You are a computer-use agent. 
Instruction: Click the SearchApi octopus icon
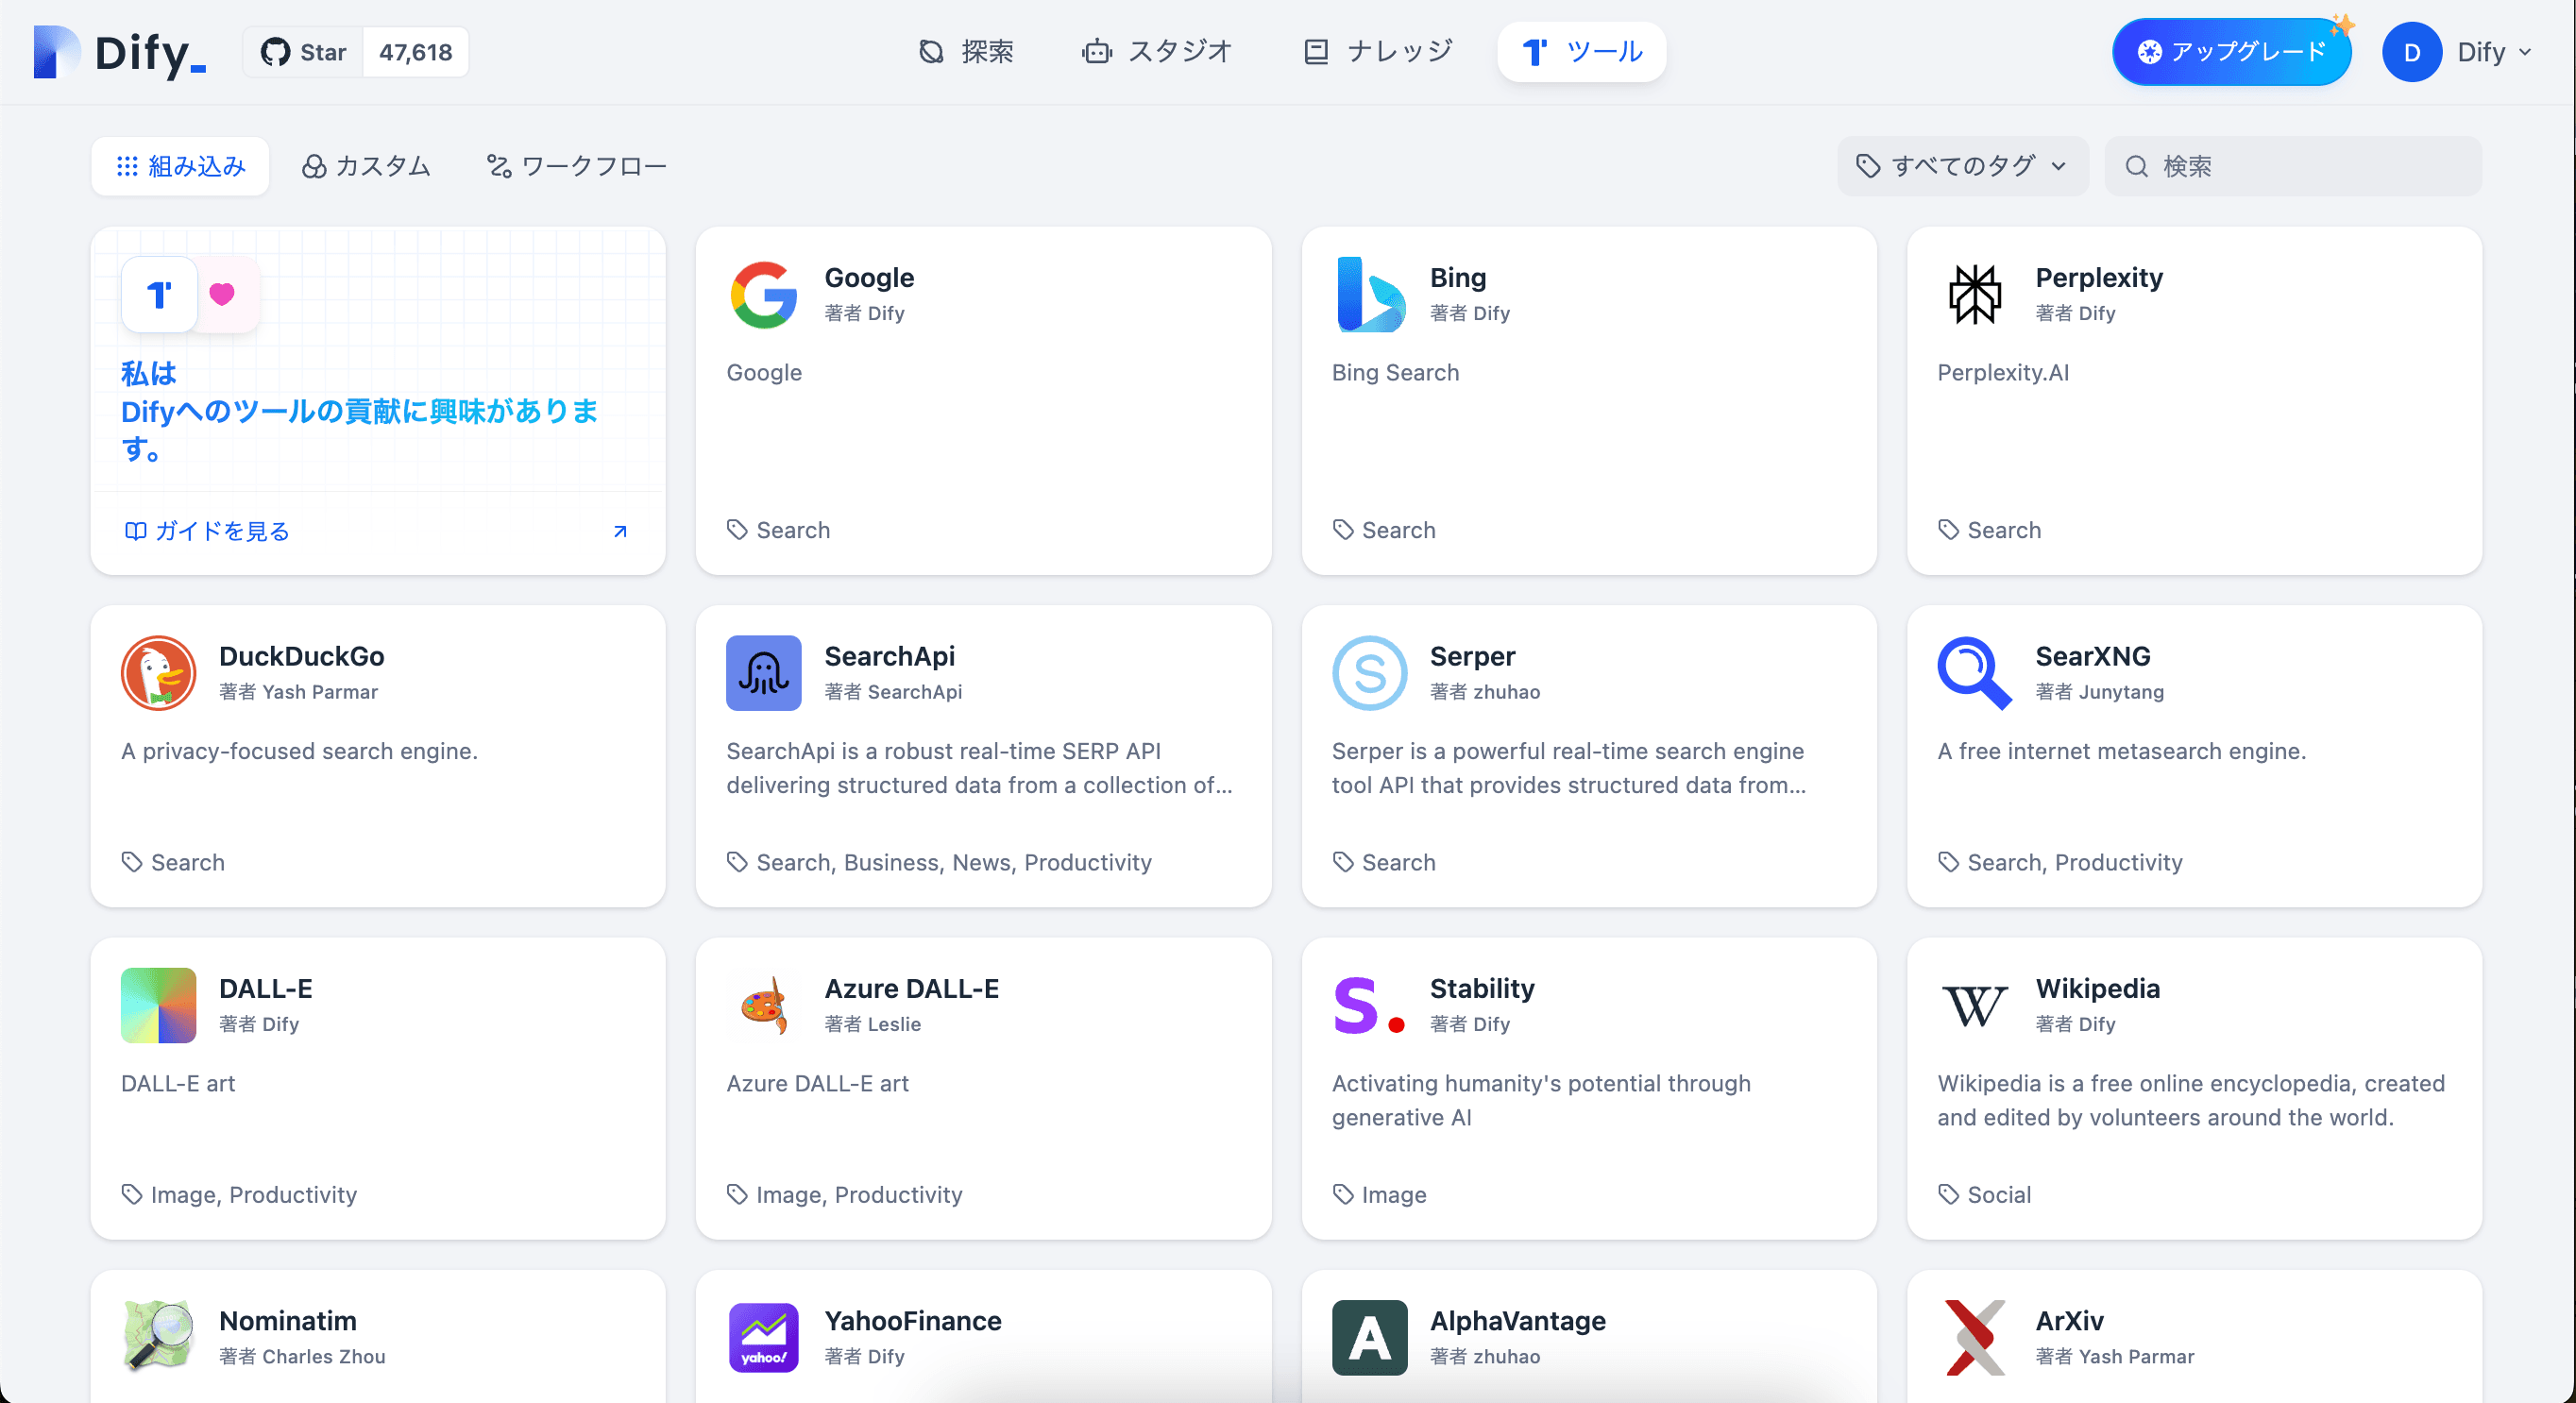(x=763, y=673)
